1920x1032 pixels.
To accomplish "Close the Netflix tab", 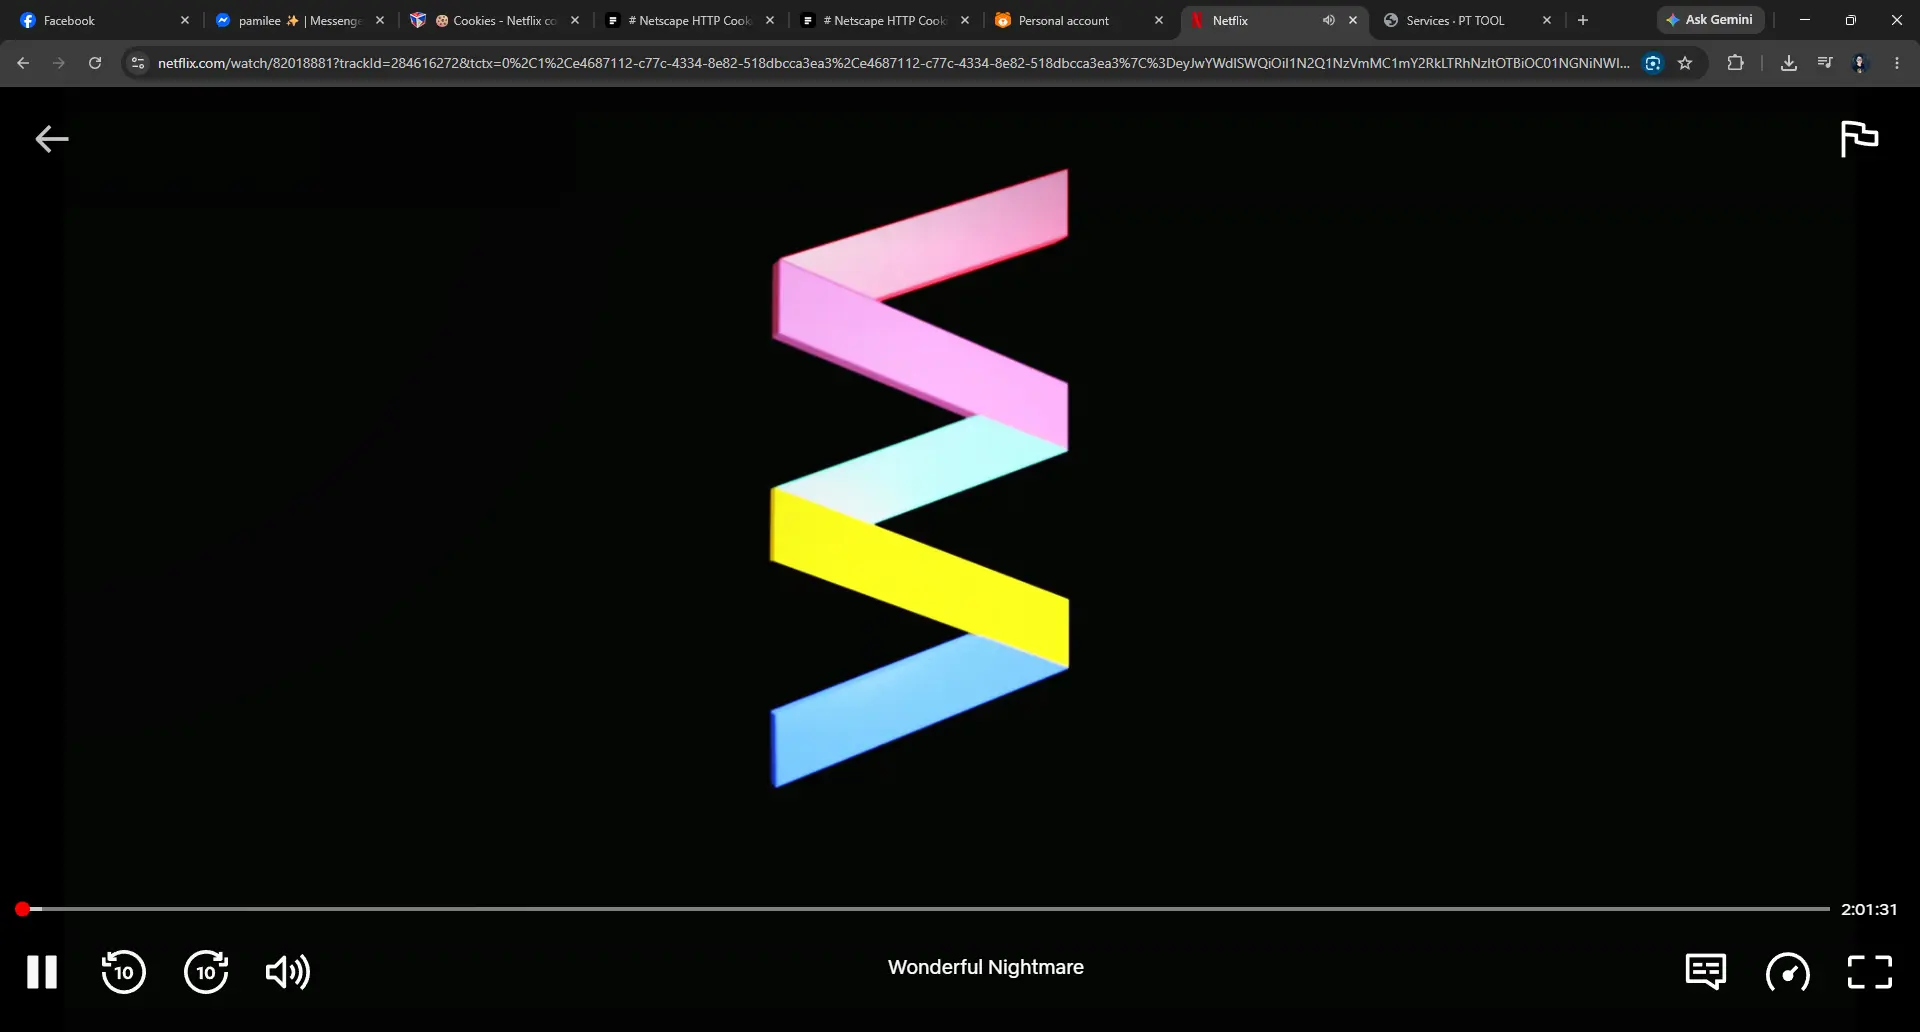I will pos(1353,20).
